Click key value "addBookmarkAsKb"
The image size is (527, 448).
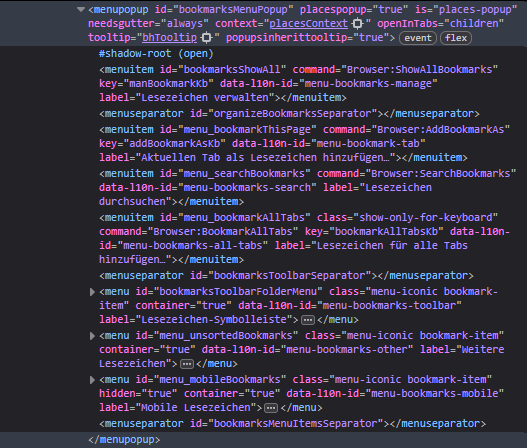click(174, 144)
